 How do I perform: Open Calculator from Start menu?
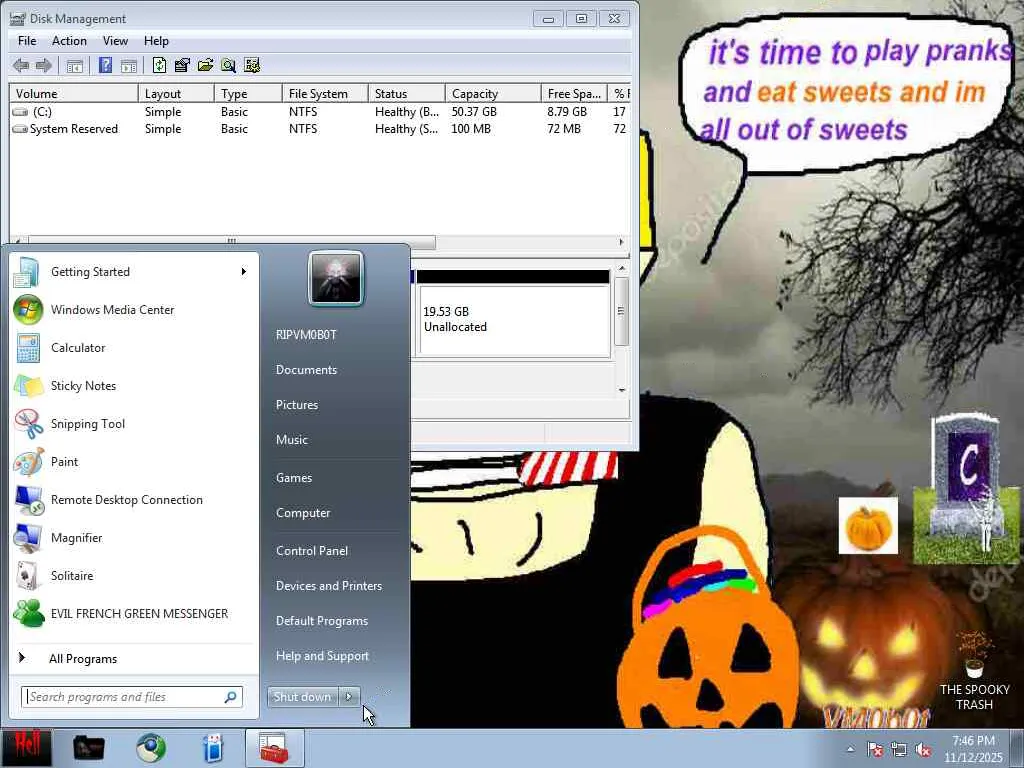pos(134,347)
